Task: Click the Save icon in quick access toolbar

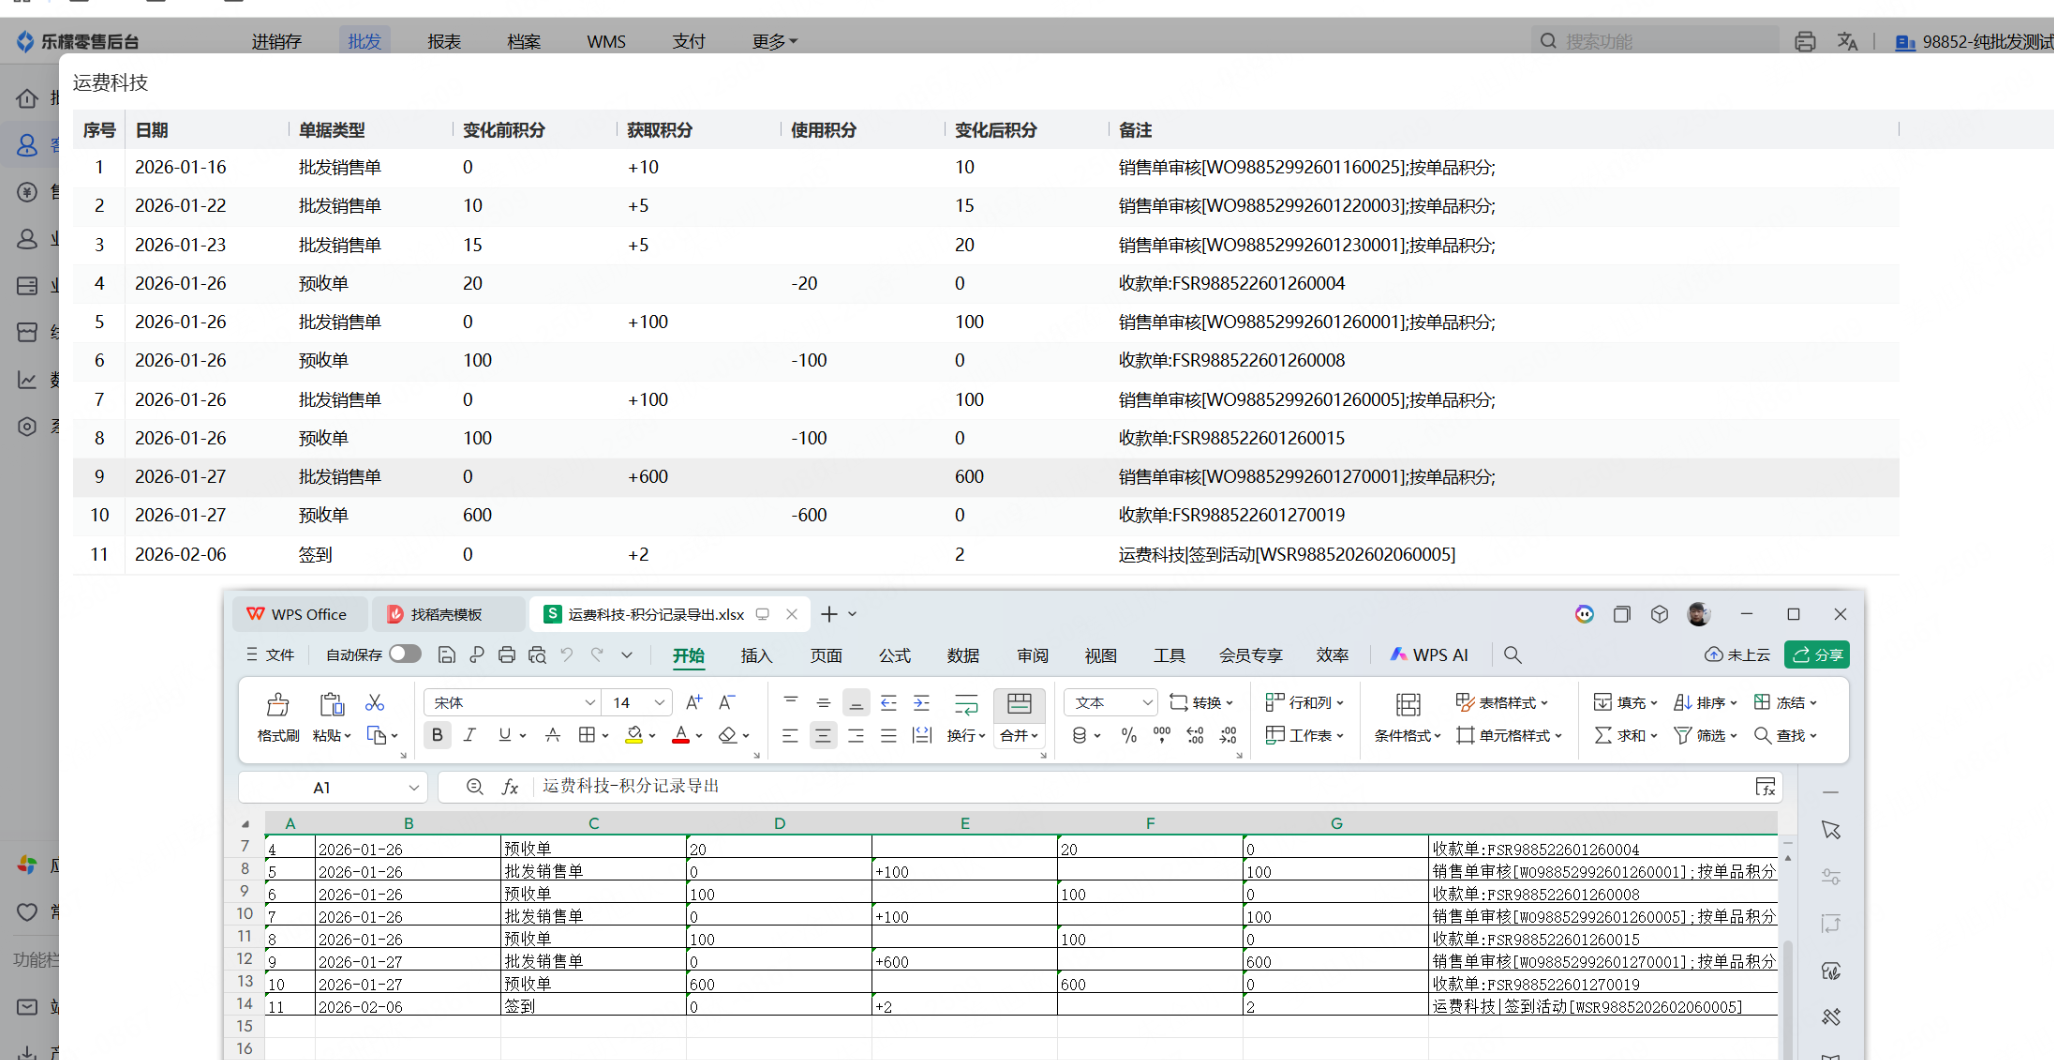Action: pos(447,655)
